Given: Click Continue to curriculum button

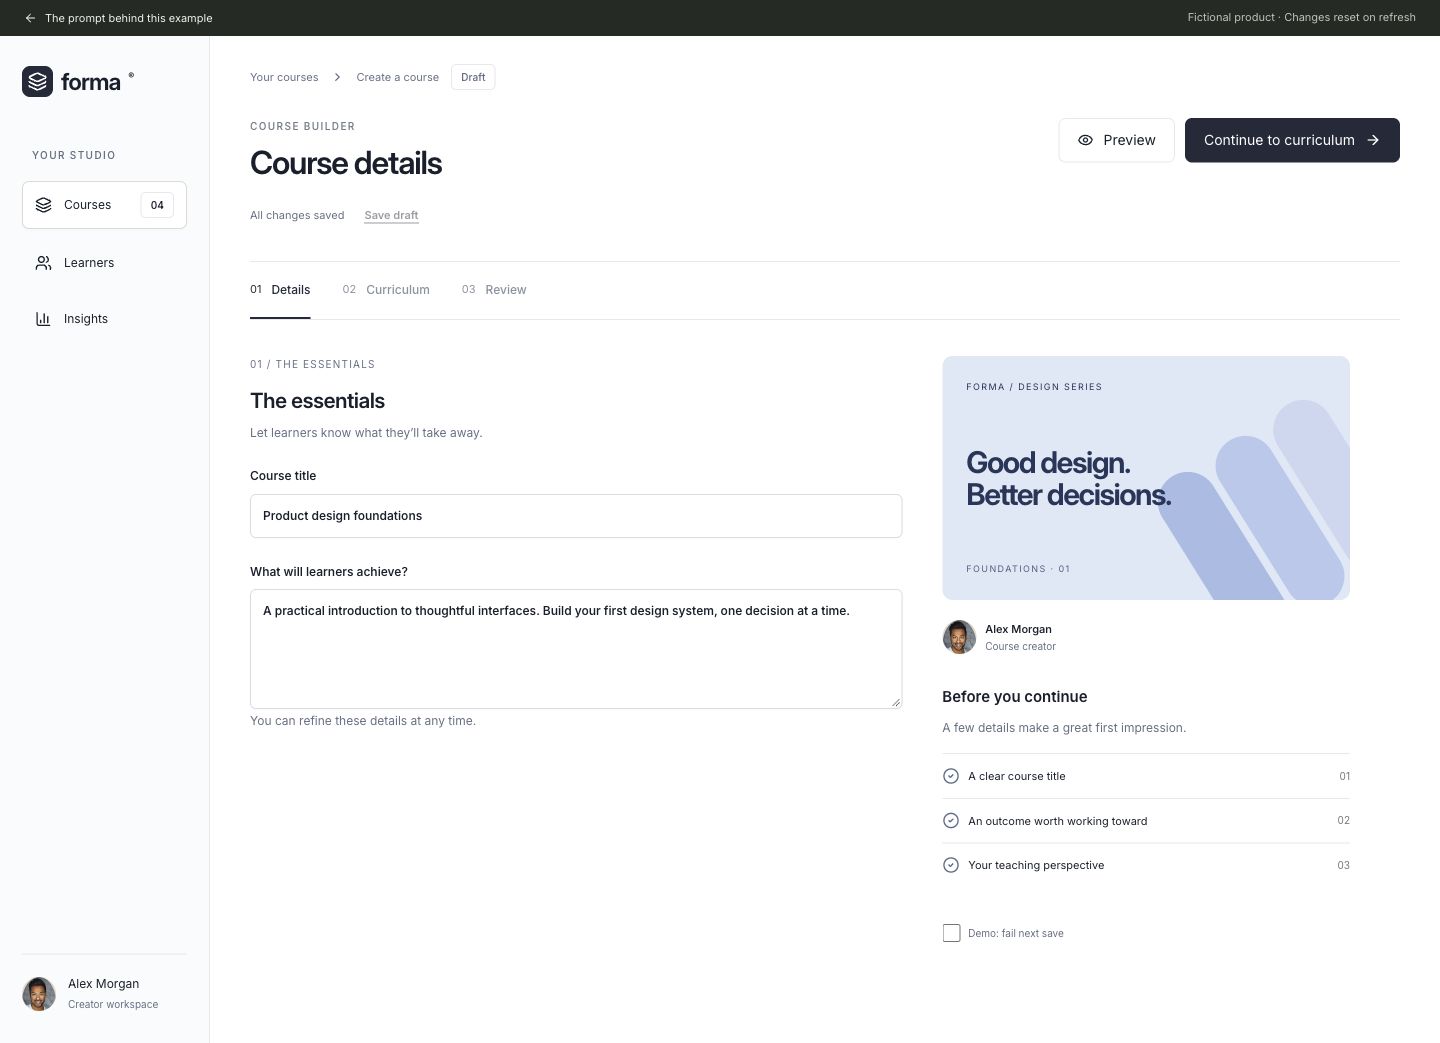Looking at the screenshot, I should coord(1292,140).
